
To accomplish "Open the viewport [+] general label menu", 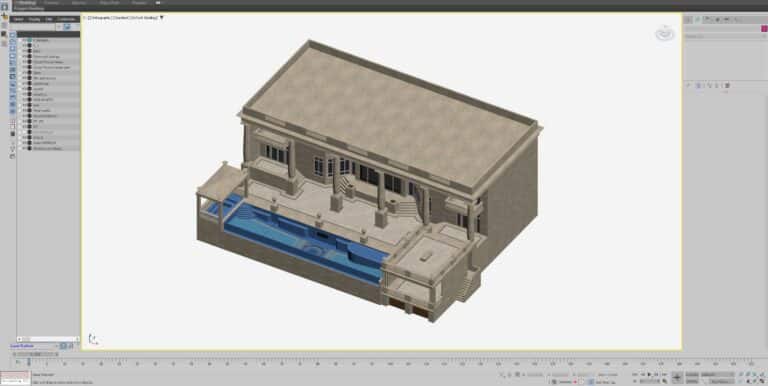I will coord(85,18).
